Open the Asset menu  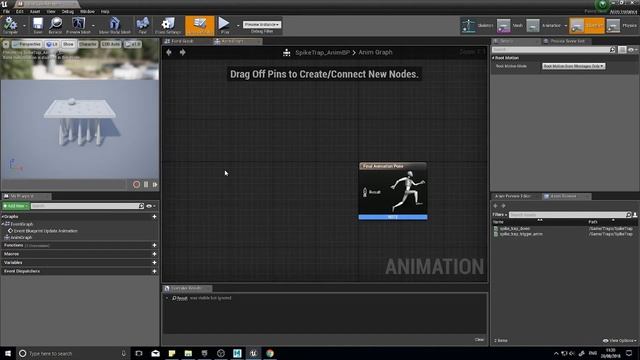(35, 11)
